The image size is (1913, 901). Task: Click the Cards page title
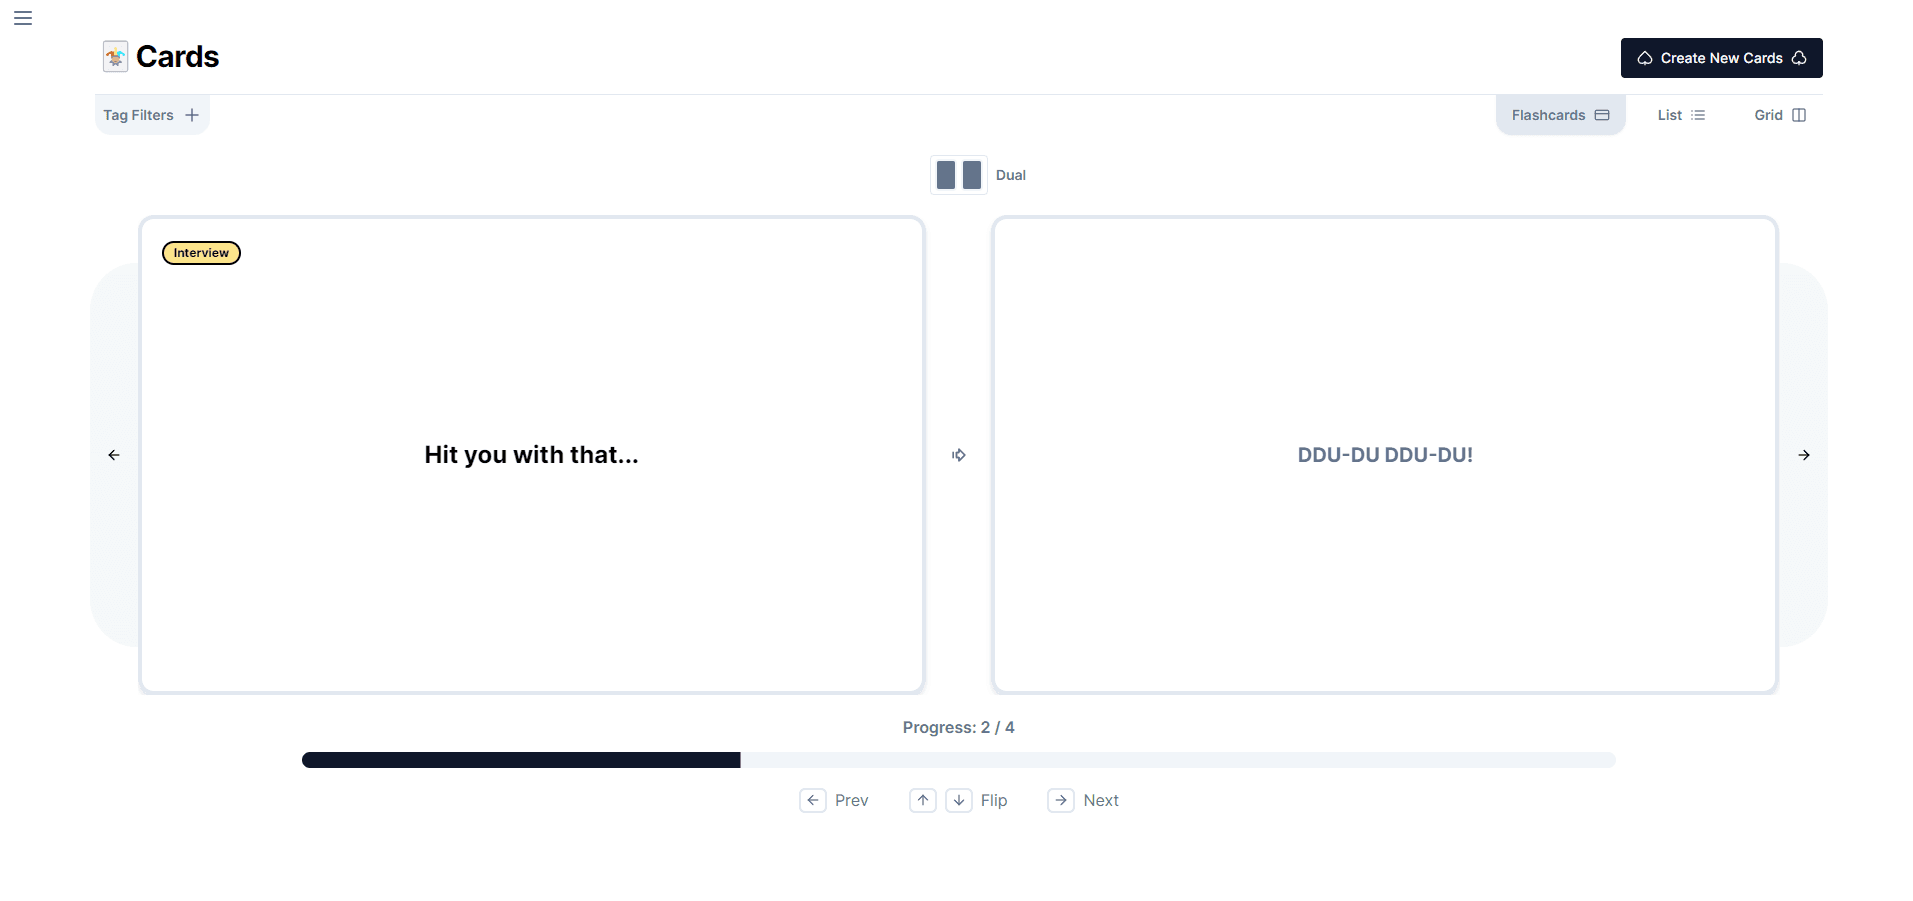pyautogui.click(x=177, y=57)
